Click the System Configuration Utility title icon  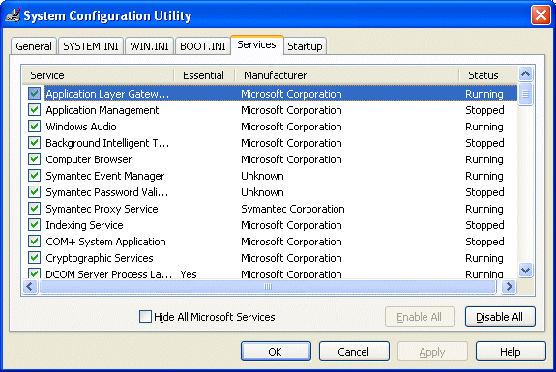(x=13, y=15)
